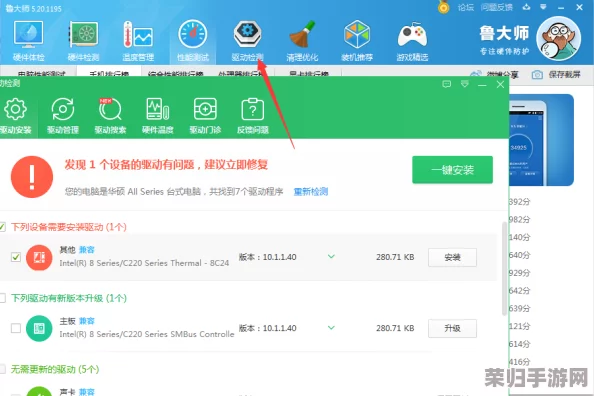Screen dimensions: 594x396
Task: Click the 280.71 KB size of Thermal driver
Action: [x=395, y=257]
